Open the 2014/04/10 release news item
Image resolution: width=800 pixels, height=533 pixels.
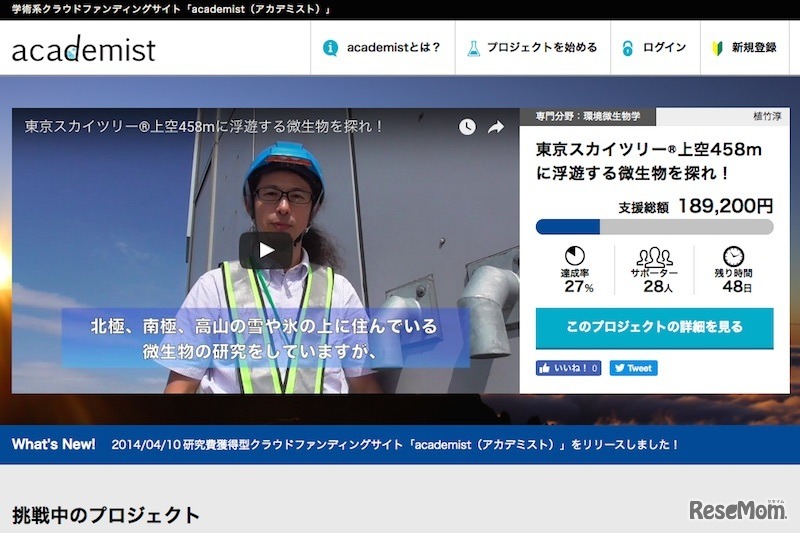click(394, 444)
